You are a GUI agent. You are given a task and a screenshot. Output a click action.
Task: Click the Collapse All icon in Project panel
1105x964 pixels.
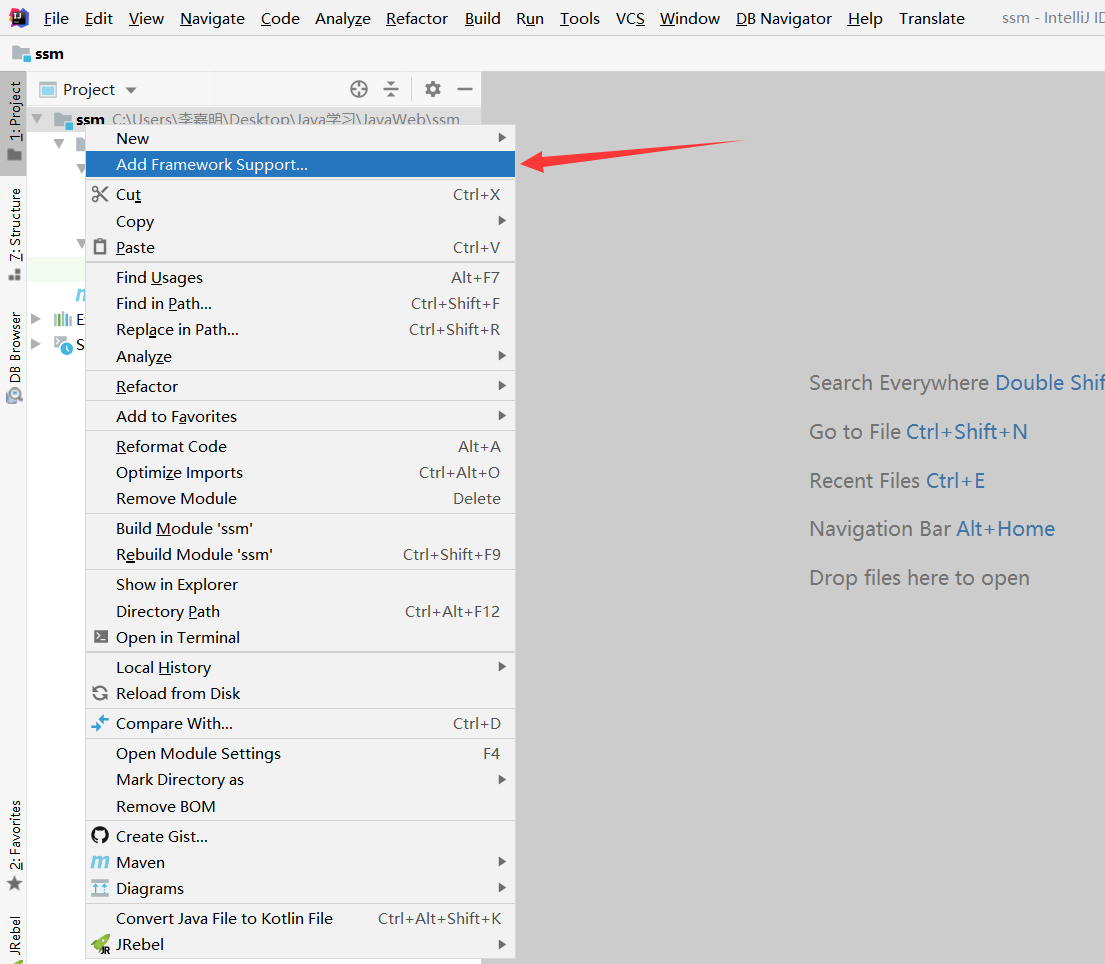pos(390,89)
